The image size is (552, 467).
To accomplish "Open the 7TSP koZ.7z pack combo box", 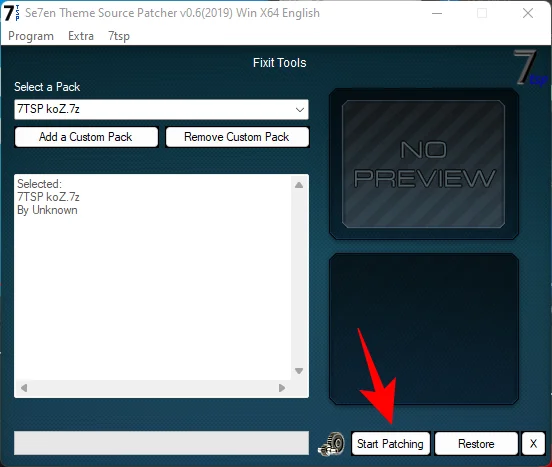I will 161,109.
